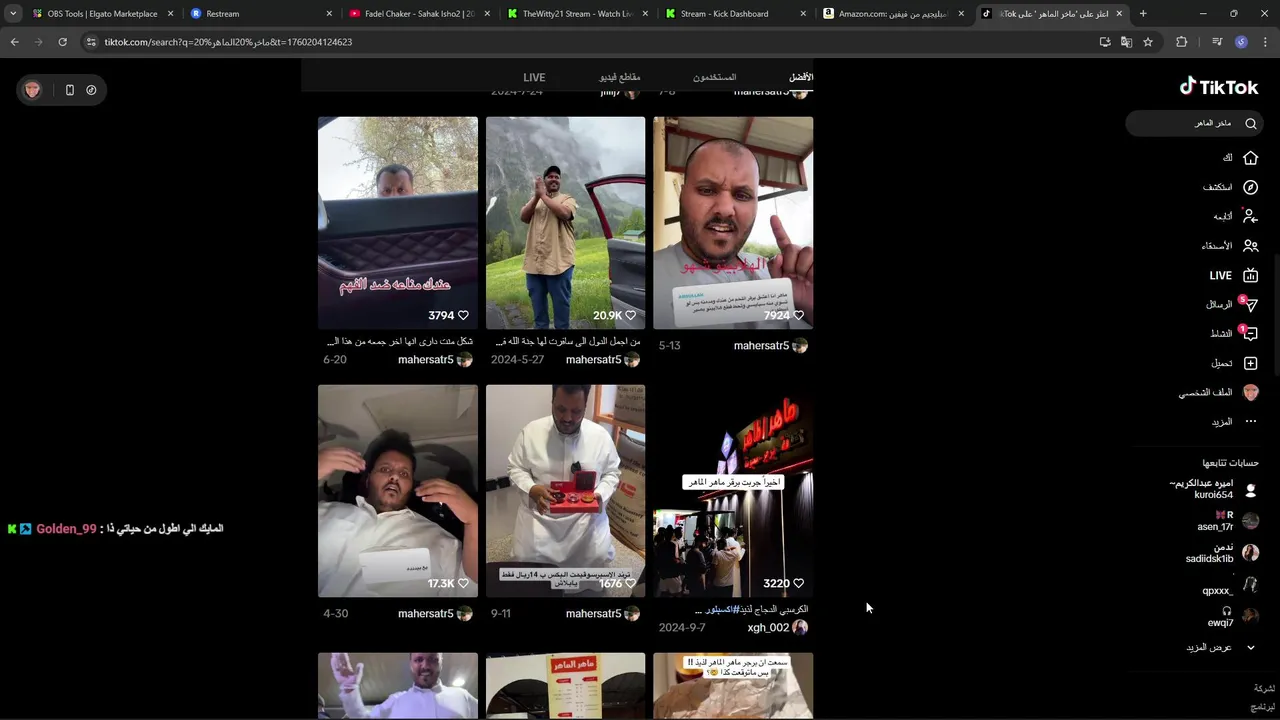Click the phone icon in the top-left overlay

pos(69,90)
